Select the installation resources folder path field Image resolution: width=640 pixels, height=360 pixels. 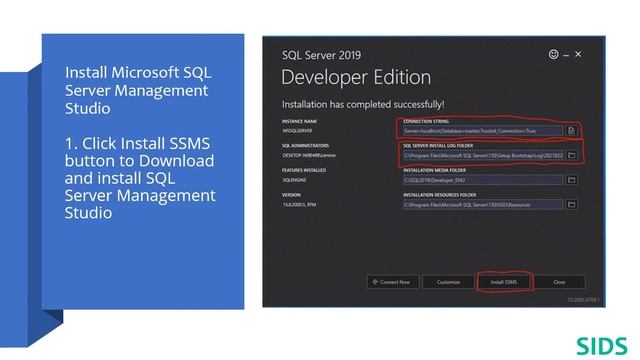pyautogui.click(x=483, y=204)
